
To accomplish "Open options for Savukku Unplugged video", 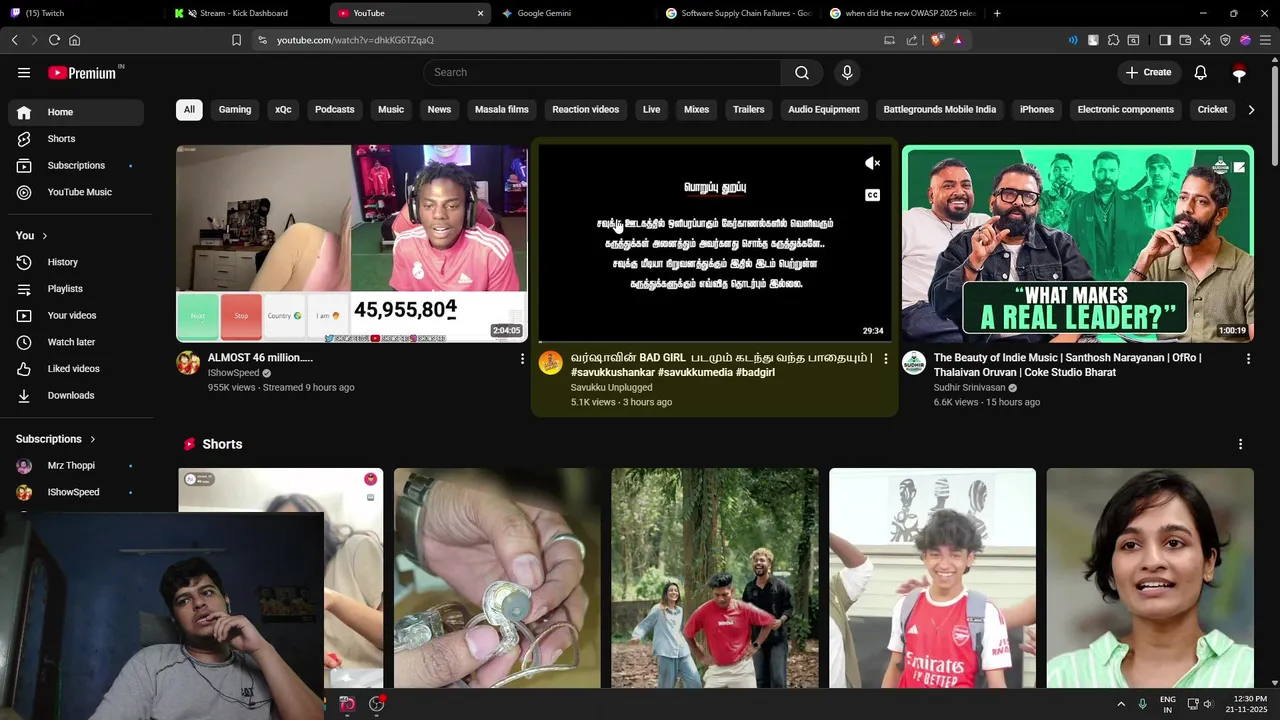I will 885,358.
